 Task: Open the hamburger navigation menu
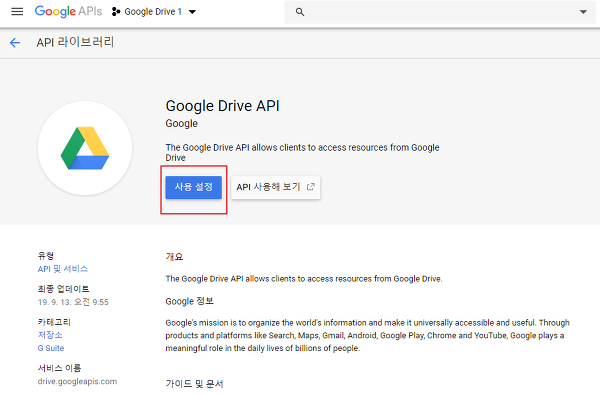pyautogui.click(x=17, y=11)
